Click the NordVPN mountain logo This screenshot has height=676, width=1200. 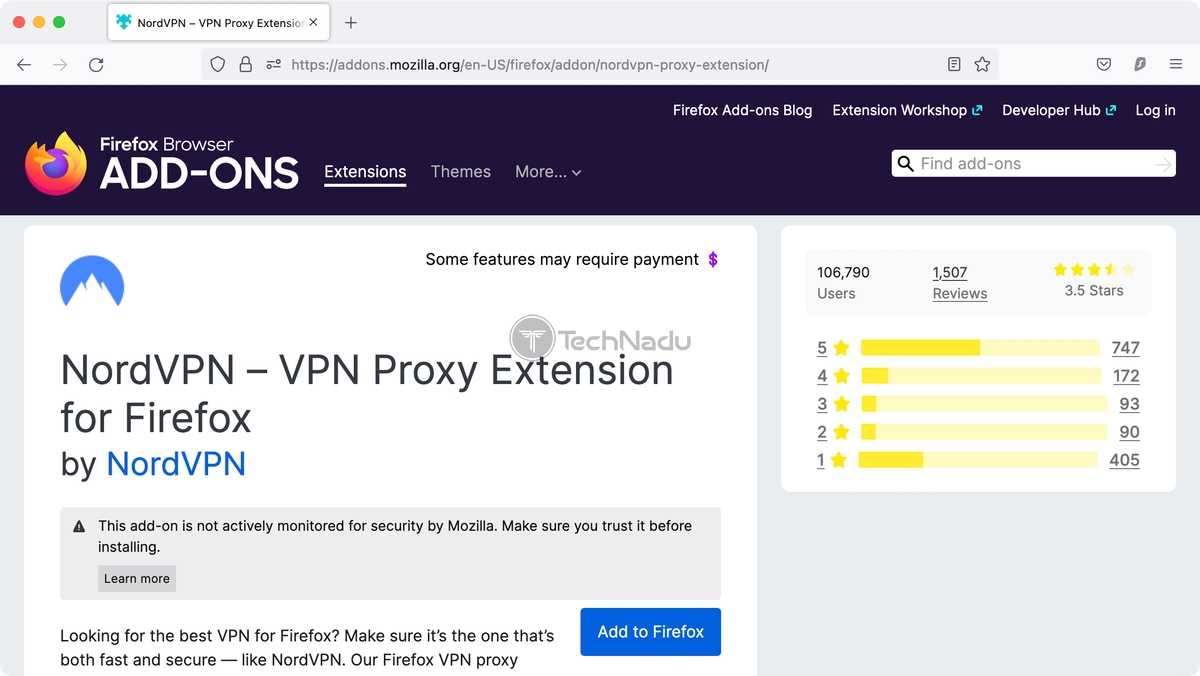[x=92, y=281]
